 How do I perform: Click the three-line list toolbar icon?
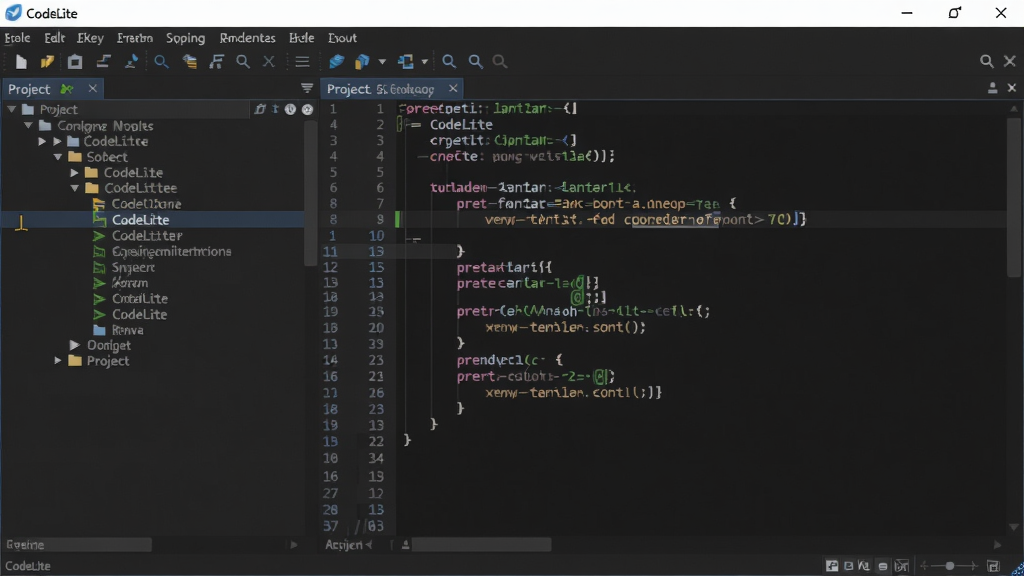point(302,62)
